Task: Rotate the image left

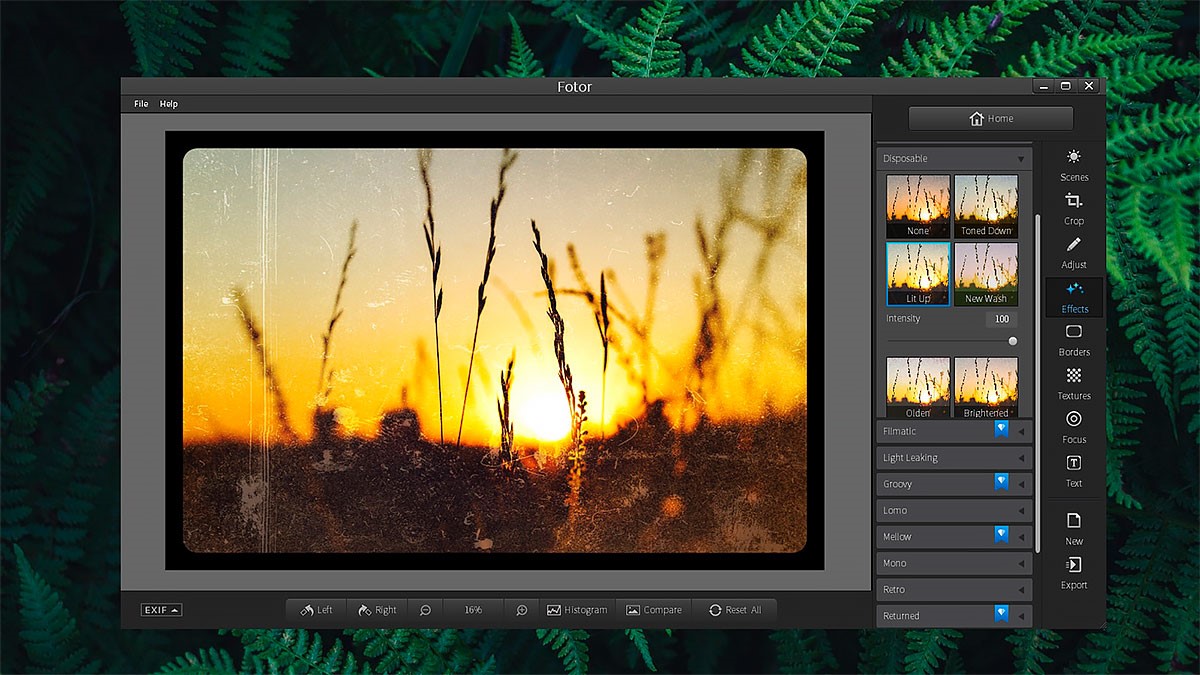Action: [x=316, y=610]
